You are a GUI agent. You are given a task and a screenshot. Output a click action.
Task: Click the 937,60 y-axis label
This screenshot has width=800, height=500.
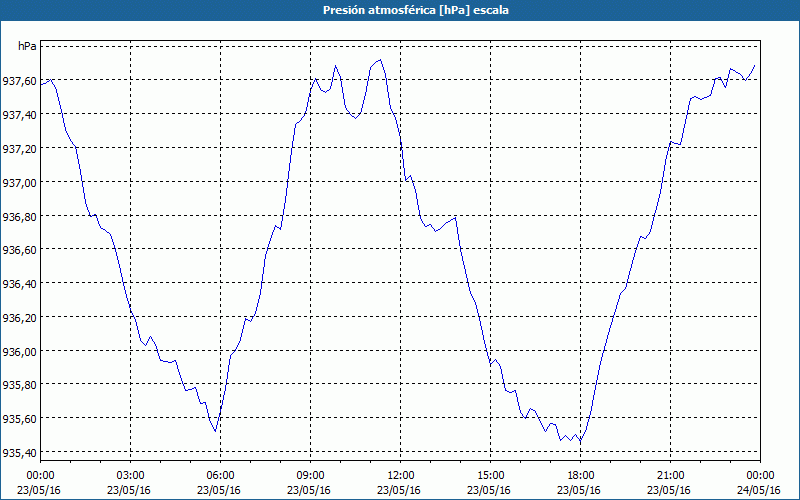(x=19, y=81)
